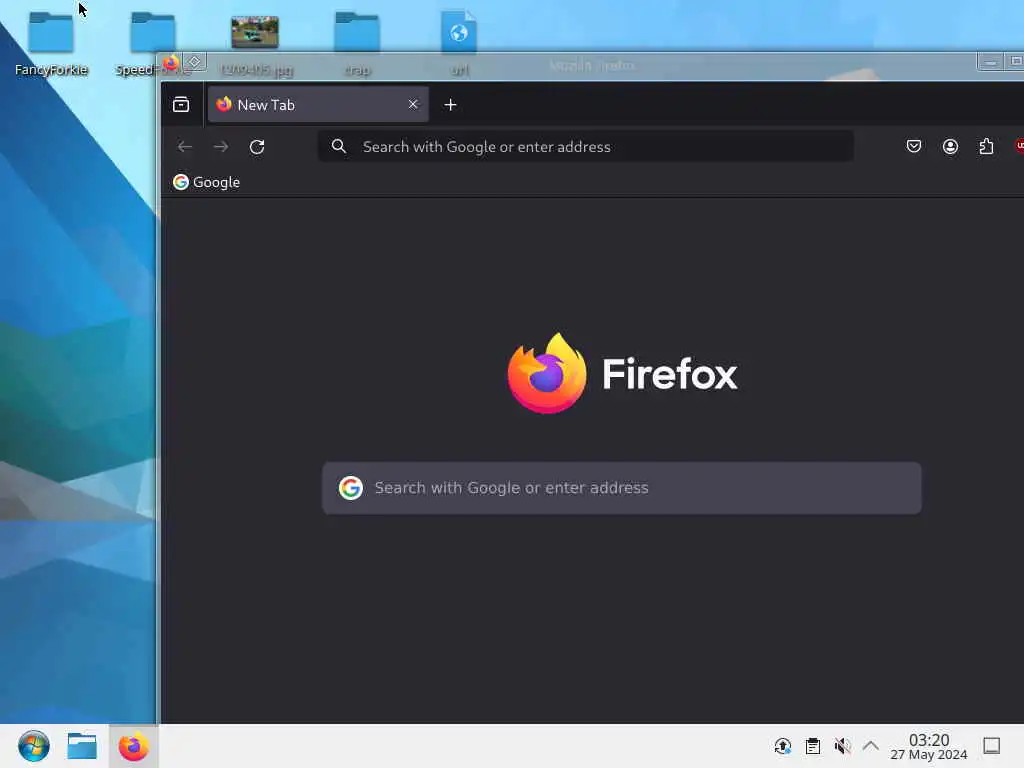Minimize the Firefox window
Screen dimensions: 1024x768
990,62
